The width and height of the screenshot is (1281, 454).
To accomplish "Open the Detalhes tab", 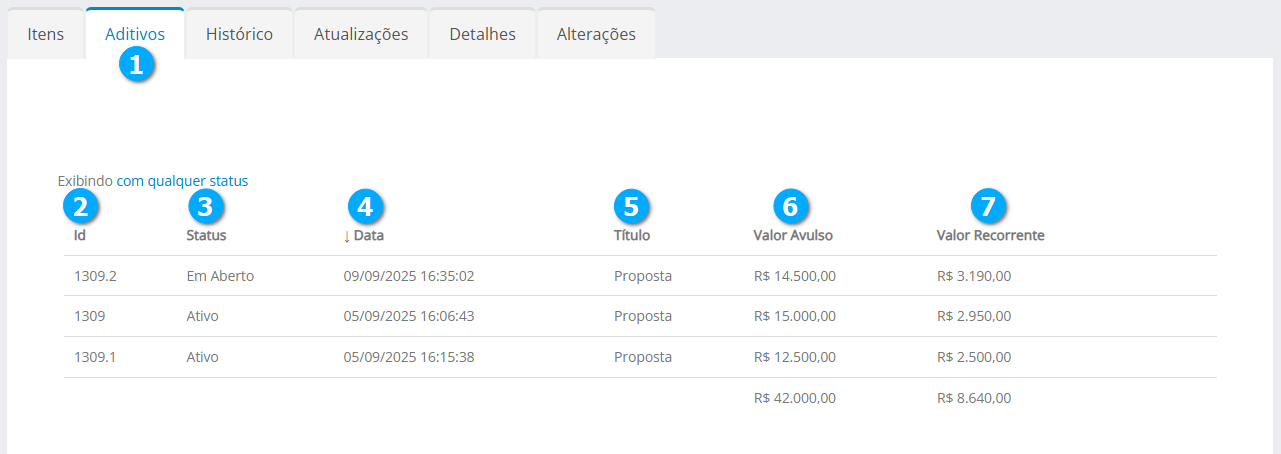I will (482, 34).
